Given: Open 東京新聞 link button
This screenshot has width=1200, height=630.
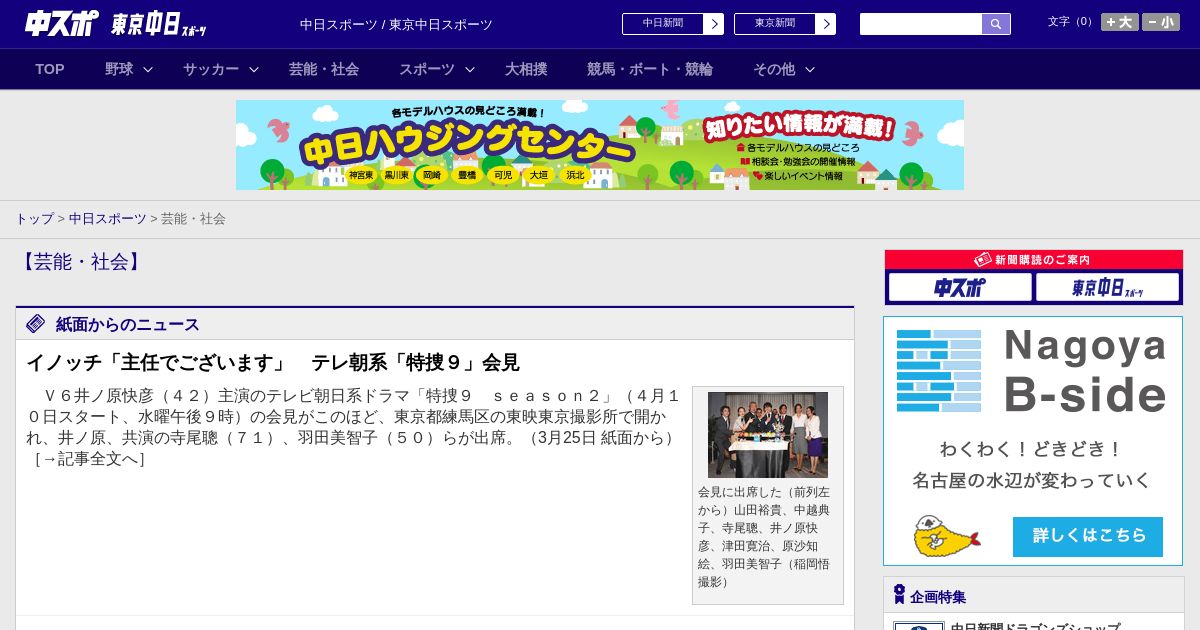Looking at the screenshot, I should tap(775, 23).
